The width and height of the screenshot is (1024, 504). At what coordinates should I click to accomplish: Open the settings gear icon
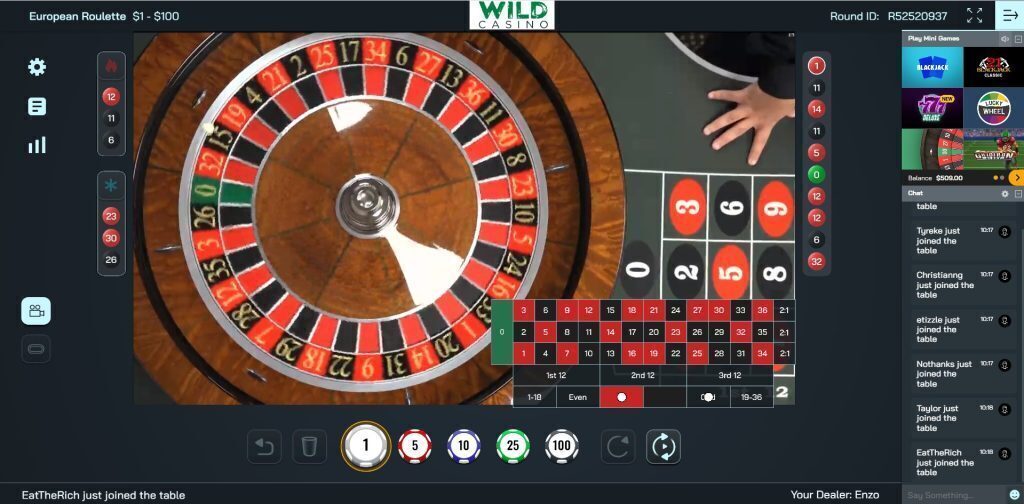pyautogui.click(x=37, y=67)
